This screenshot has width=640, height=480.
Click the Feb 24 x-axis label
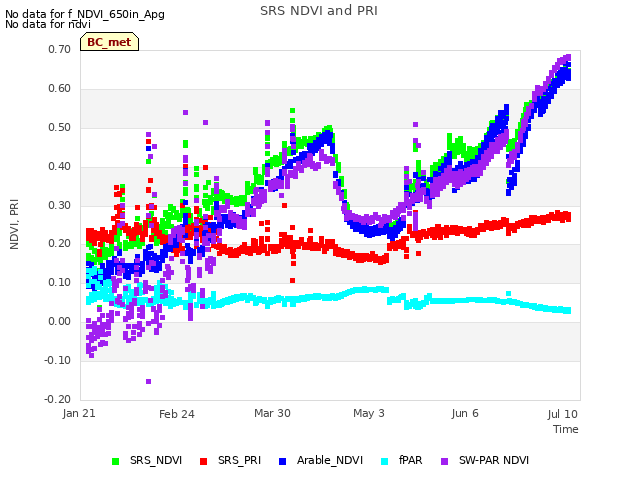coord(177,414)
